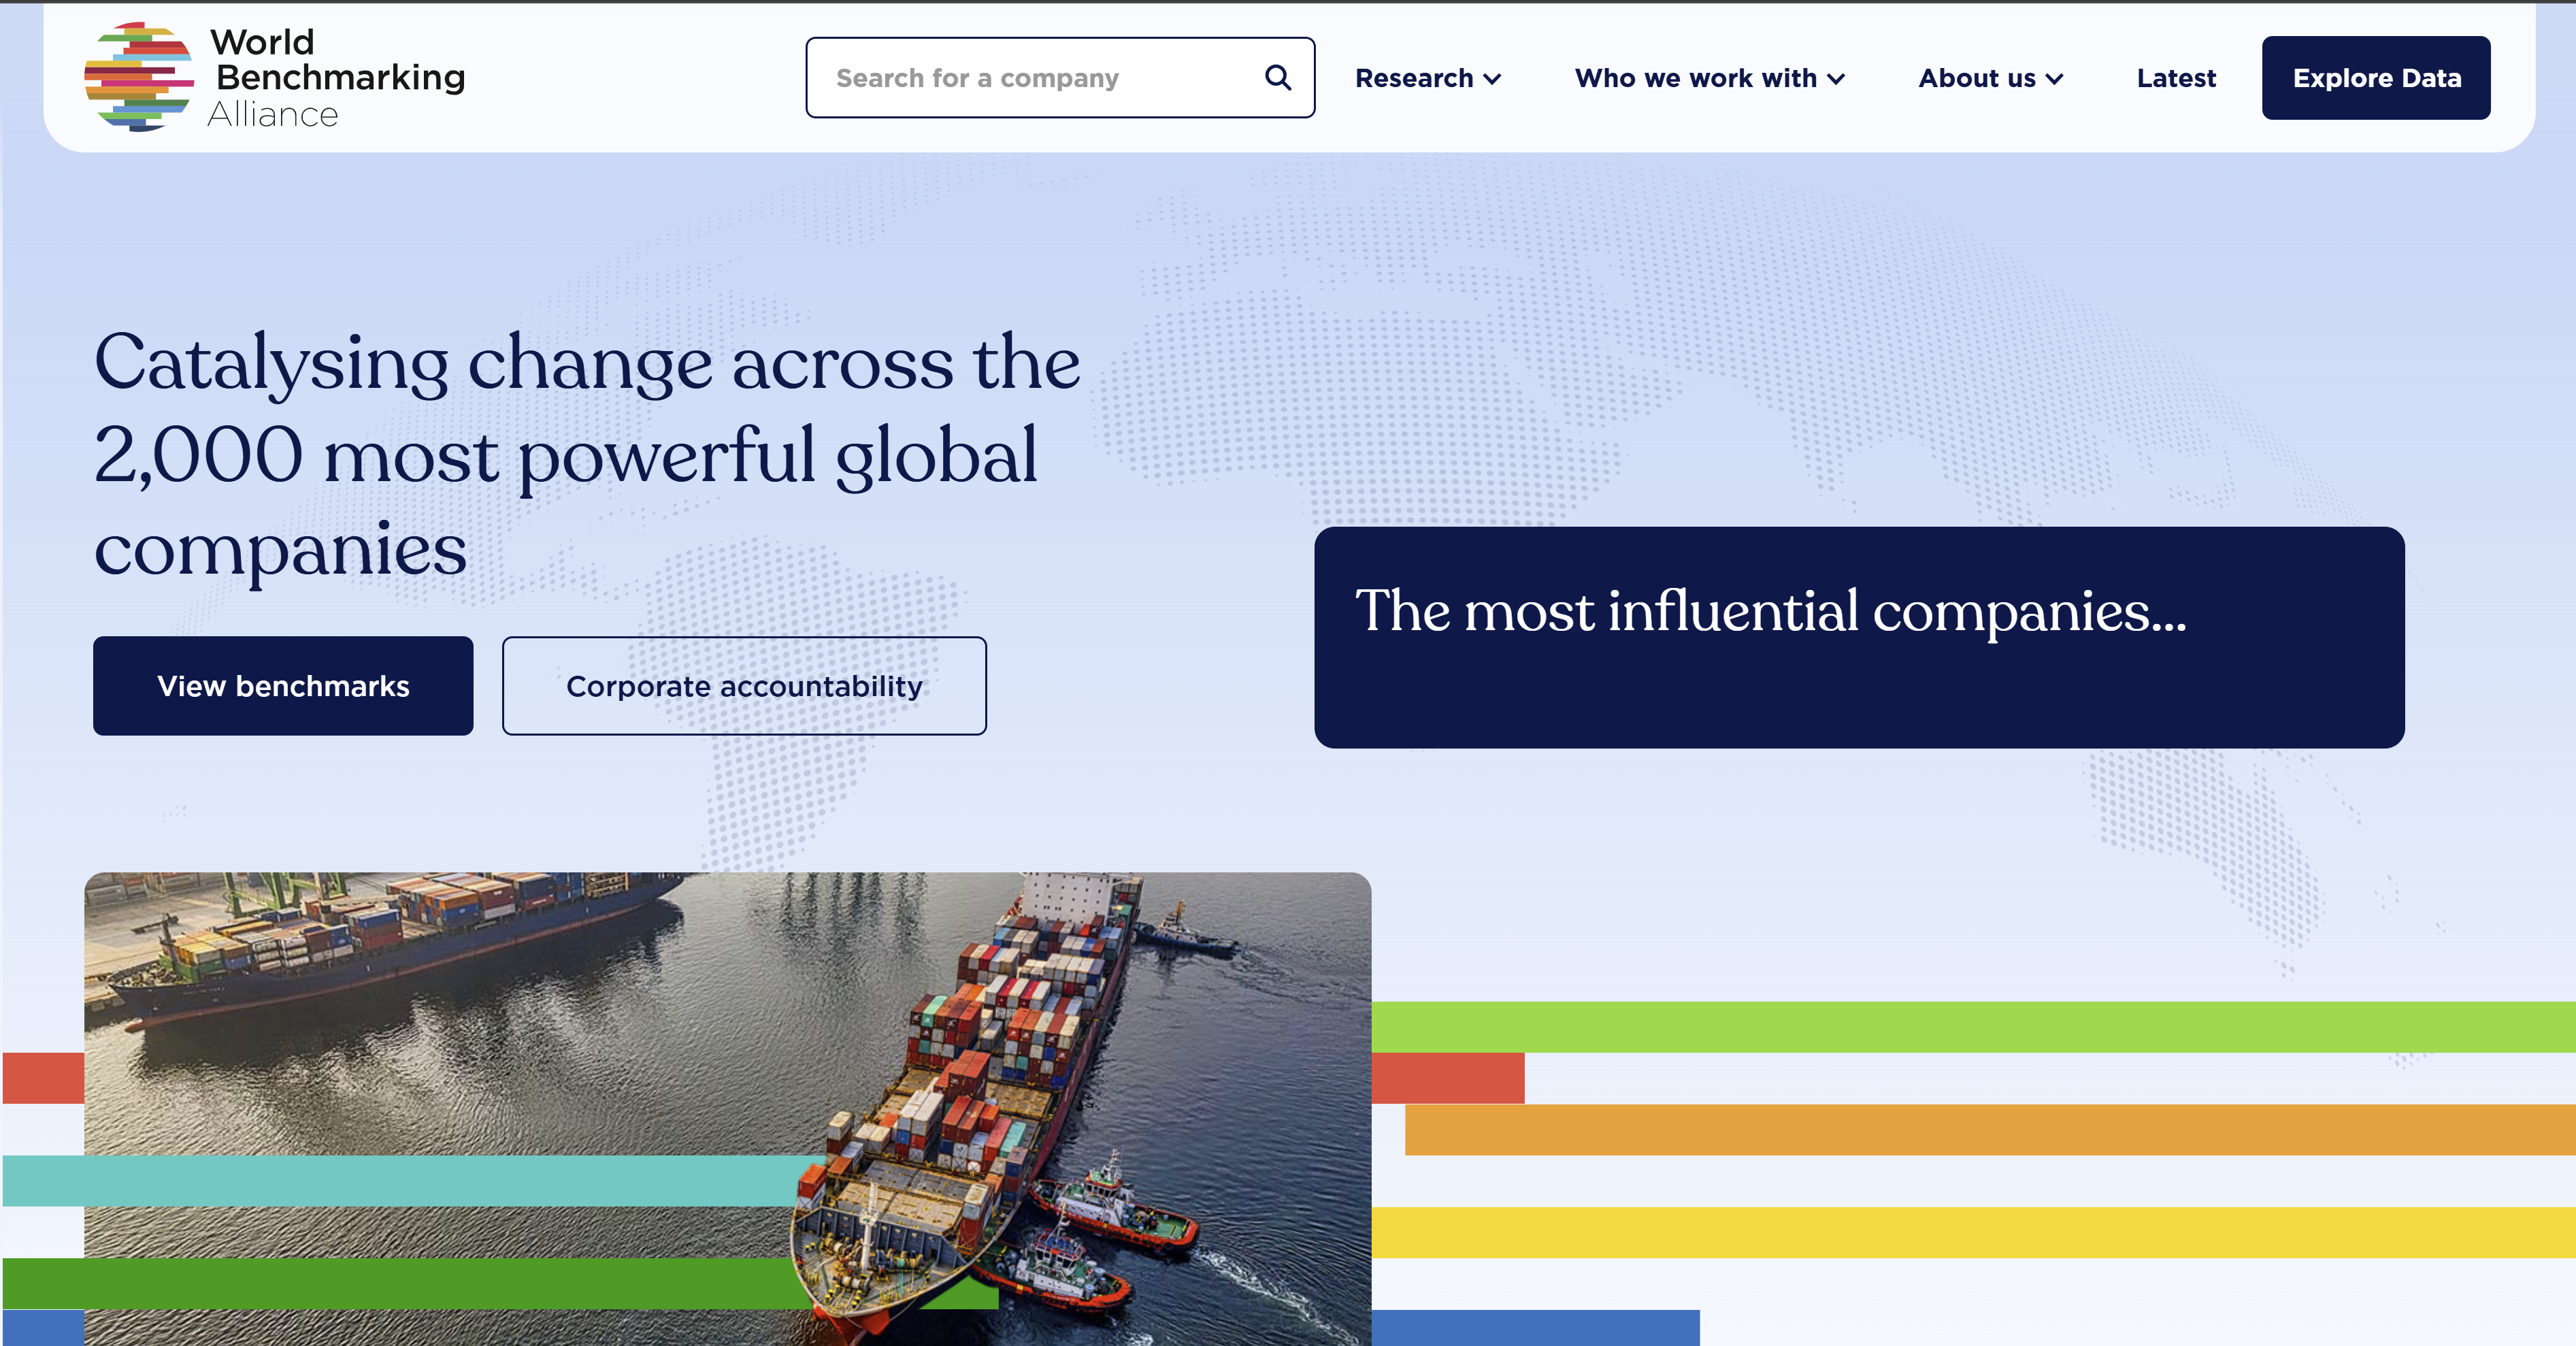Click the light green stripe bar

coord(1970,1027)
